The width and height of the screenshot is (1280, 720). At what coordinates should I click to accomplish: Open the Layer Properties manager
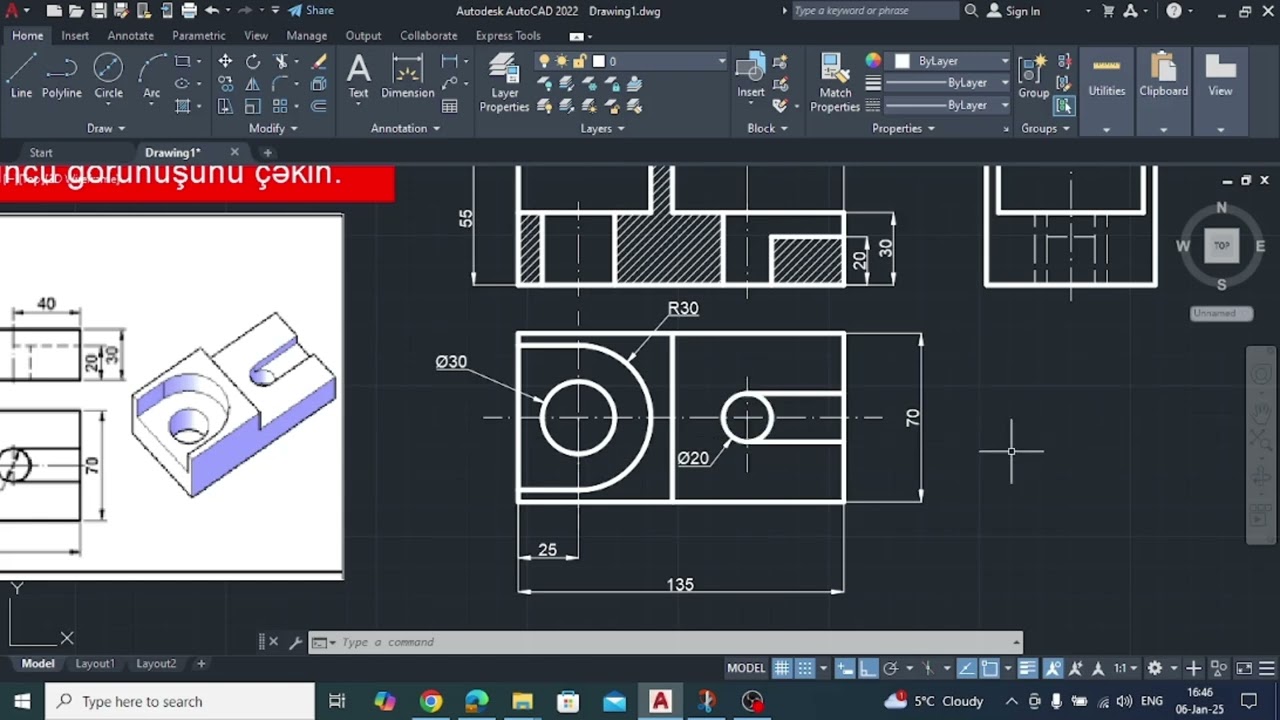point(504,83)
